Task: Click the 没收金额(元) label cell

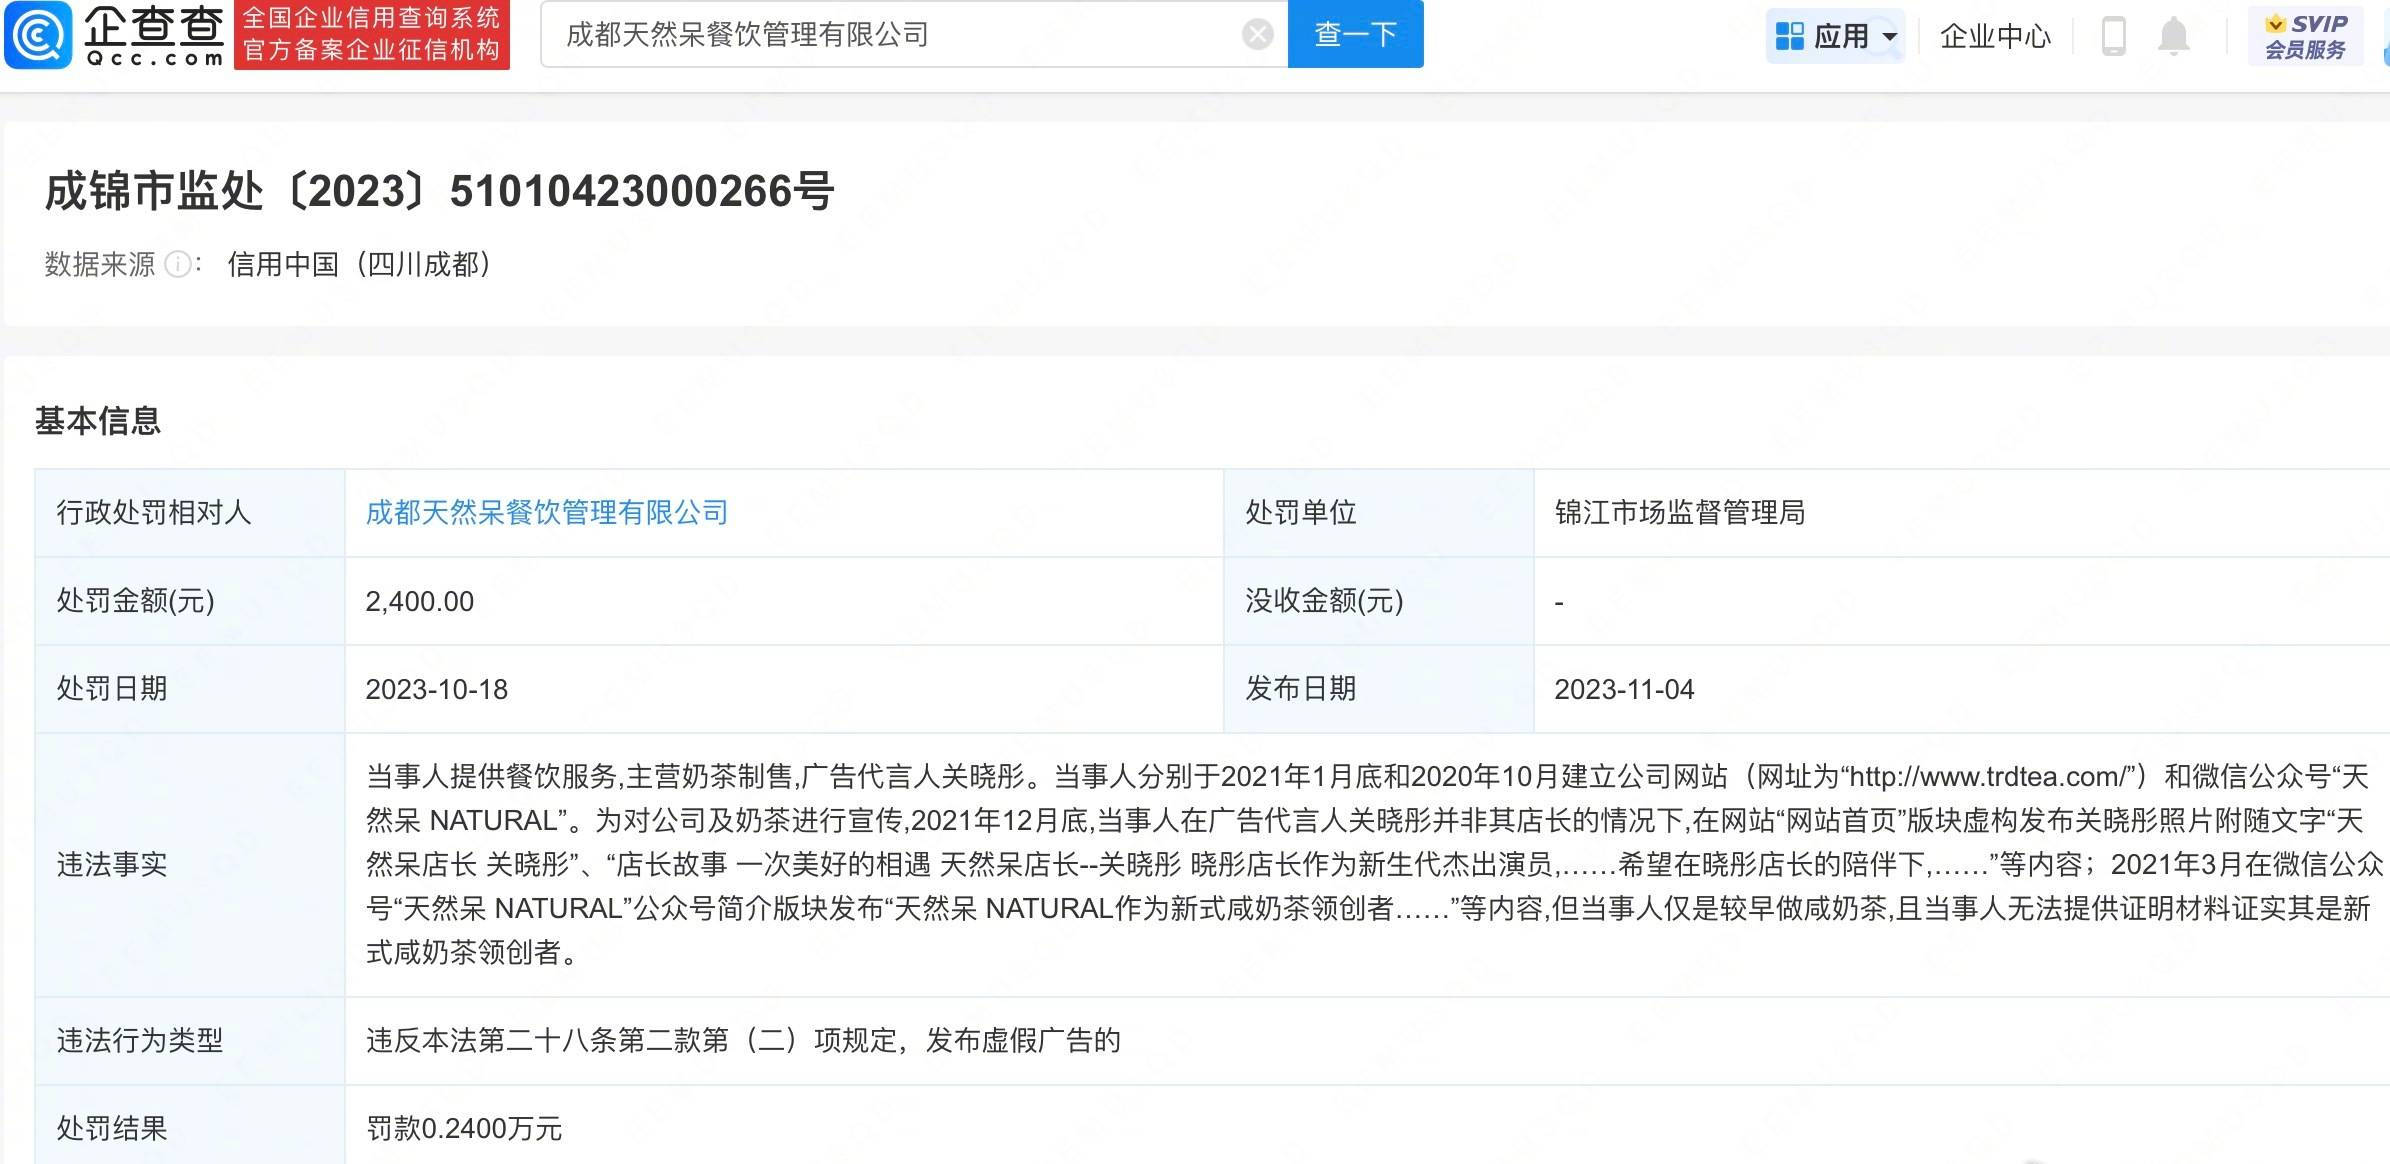Action: click(x=1379, y=601)
